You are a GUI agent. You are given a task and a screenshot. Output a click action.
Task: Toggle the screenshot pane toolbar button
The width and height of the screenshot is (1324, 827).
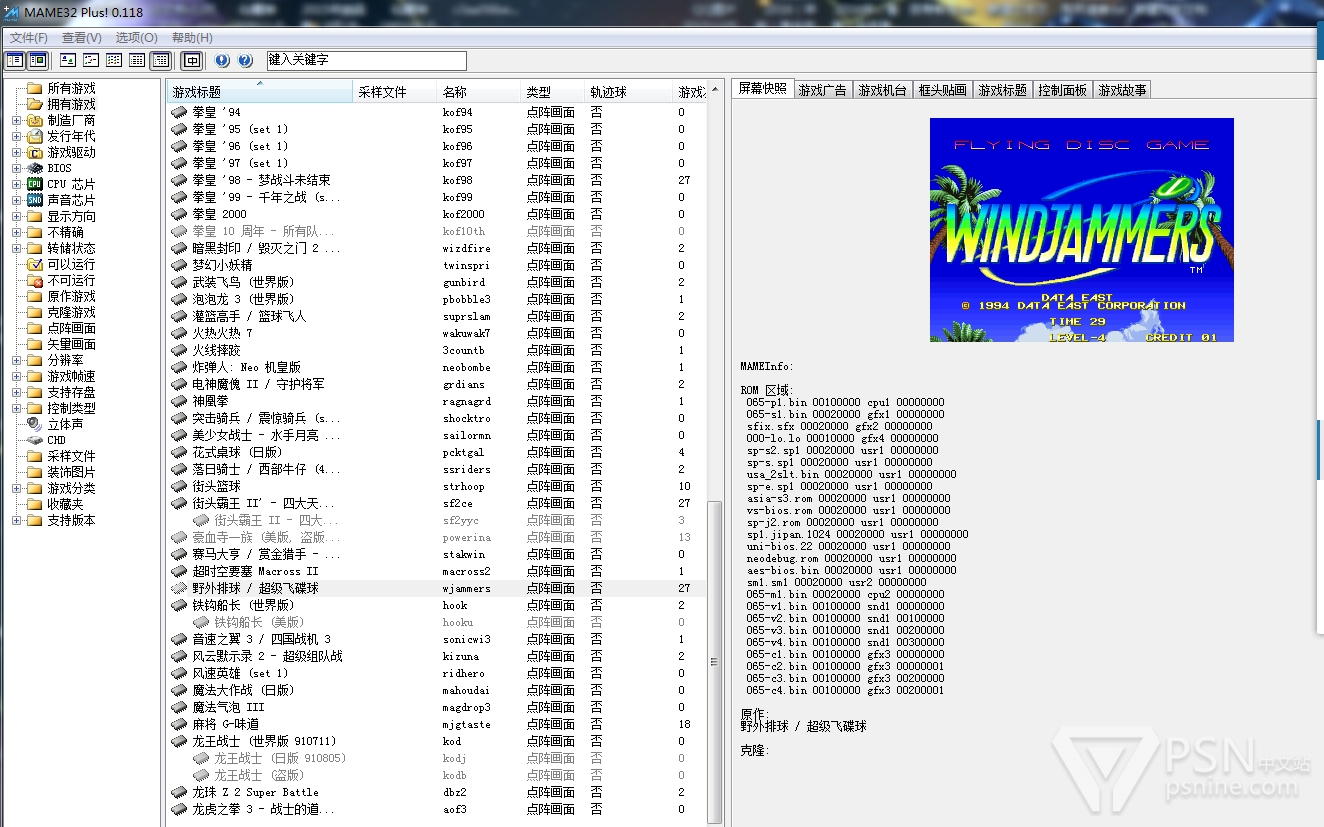tap(38, 61)
